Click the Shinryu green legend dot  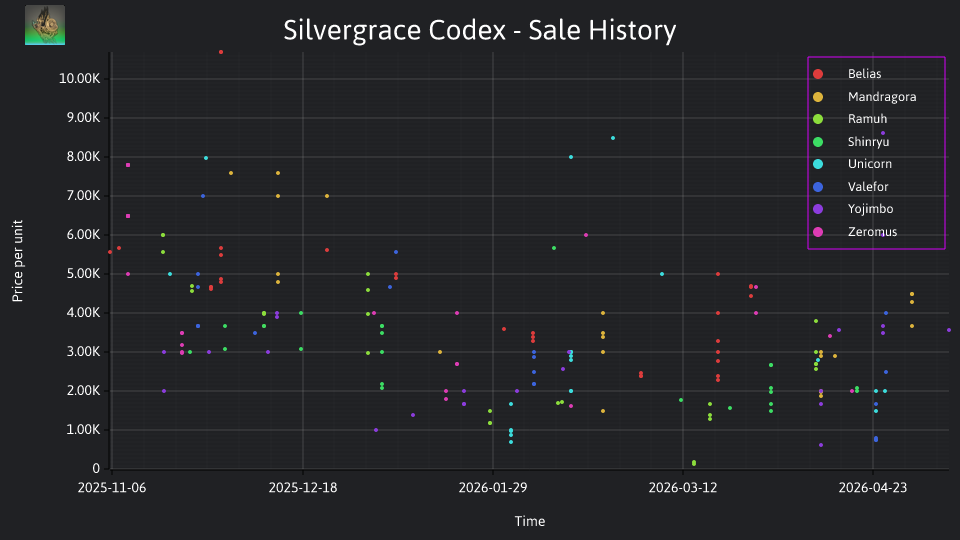tap(818, 142)
